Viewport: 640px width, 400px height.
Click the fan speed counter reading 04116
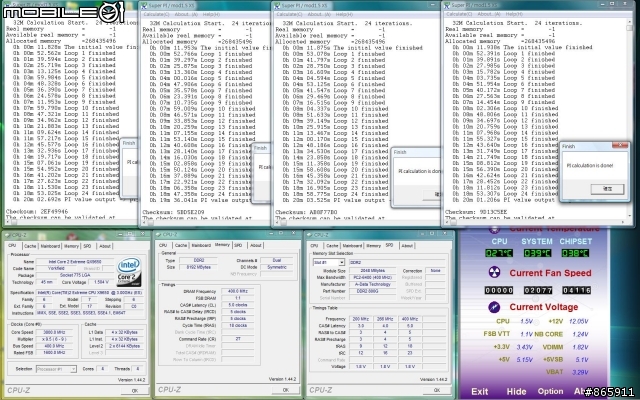[x=576, y=290]
